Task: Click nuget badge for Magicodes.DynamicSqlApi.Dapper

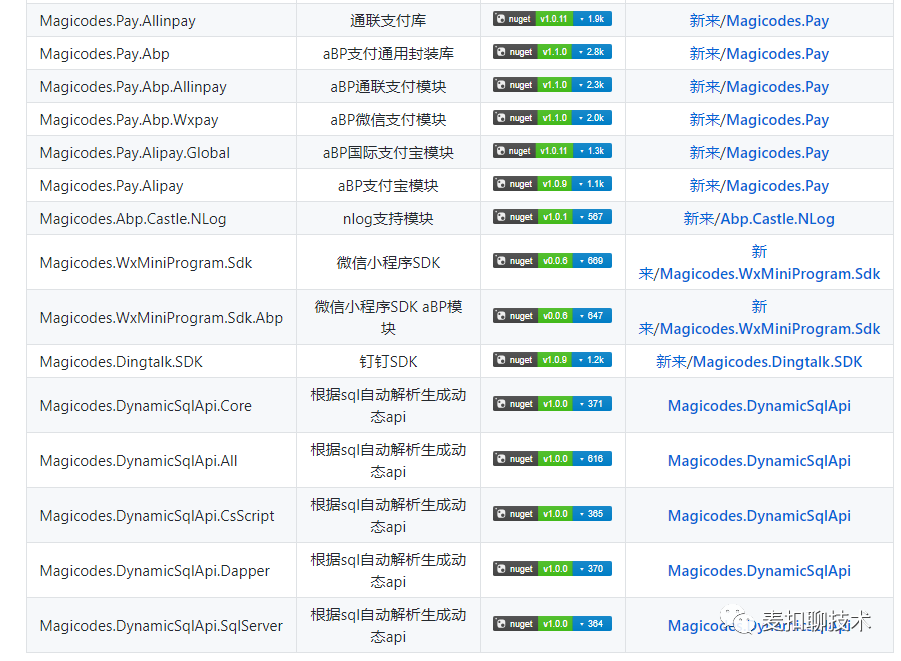Action: (552, 569)
